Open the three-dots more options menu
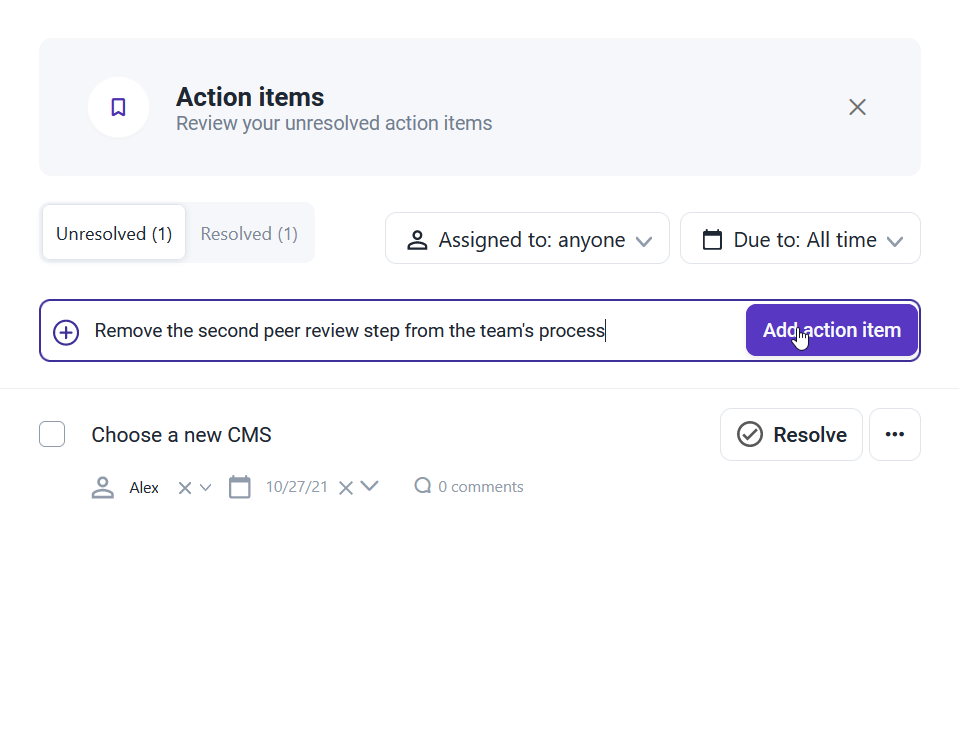The image size is (959, 735). point(895,434)
